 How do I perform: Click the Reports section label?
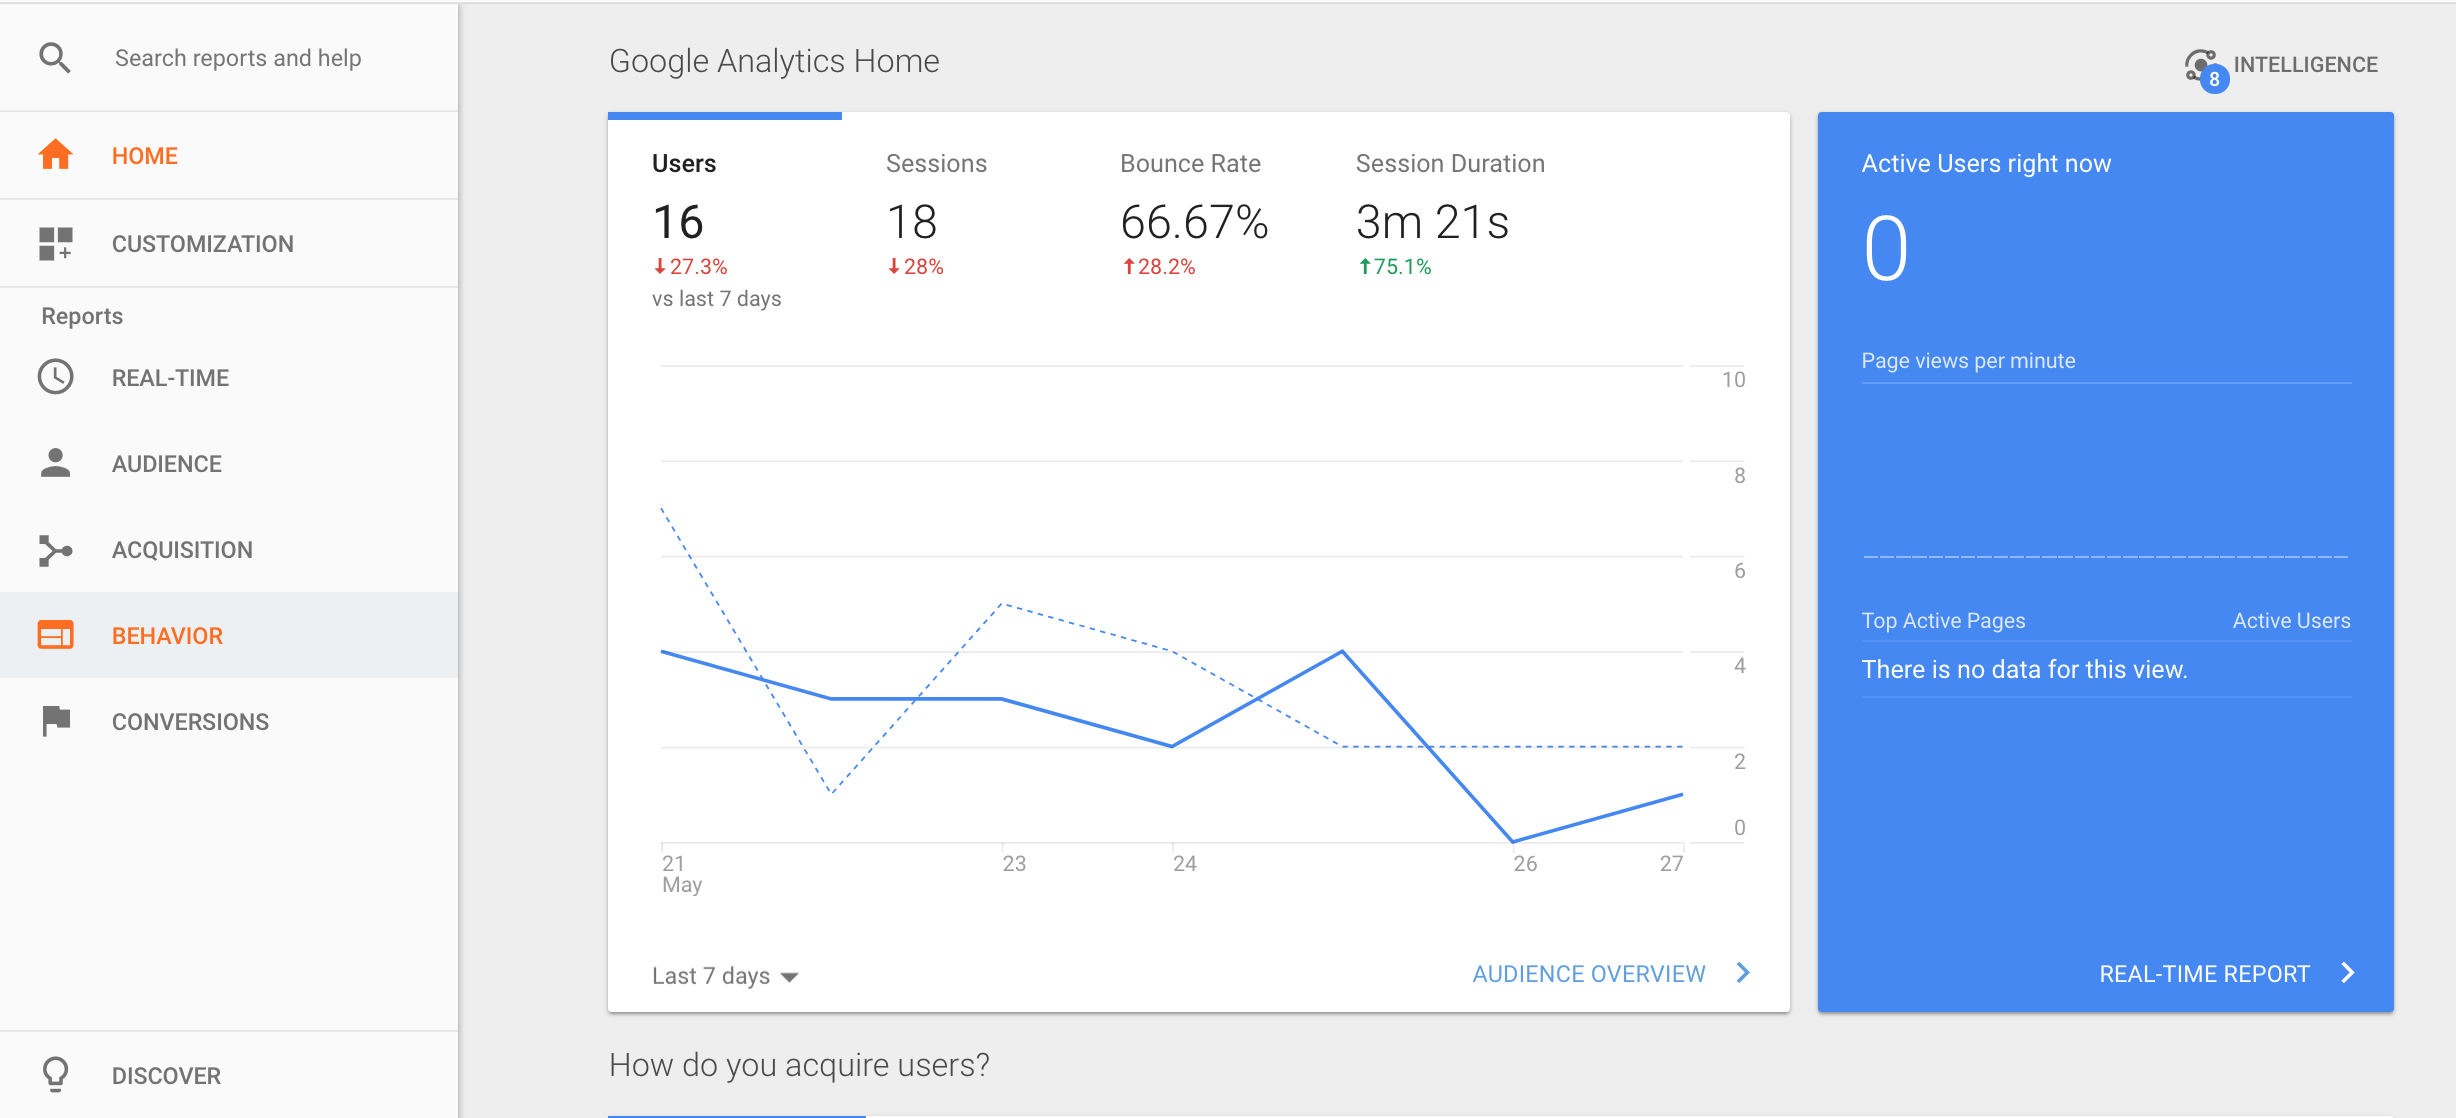coord(82,316)
